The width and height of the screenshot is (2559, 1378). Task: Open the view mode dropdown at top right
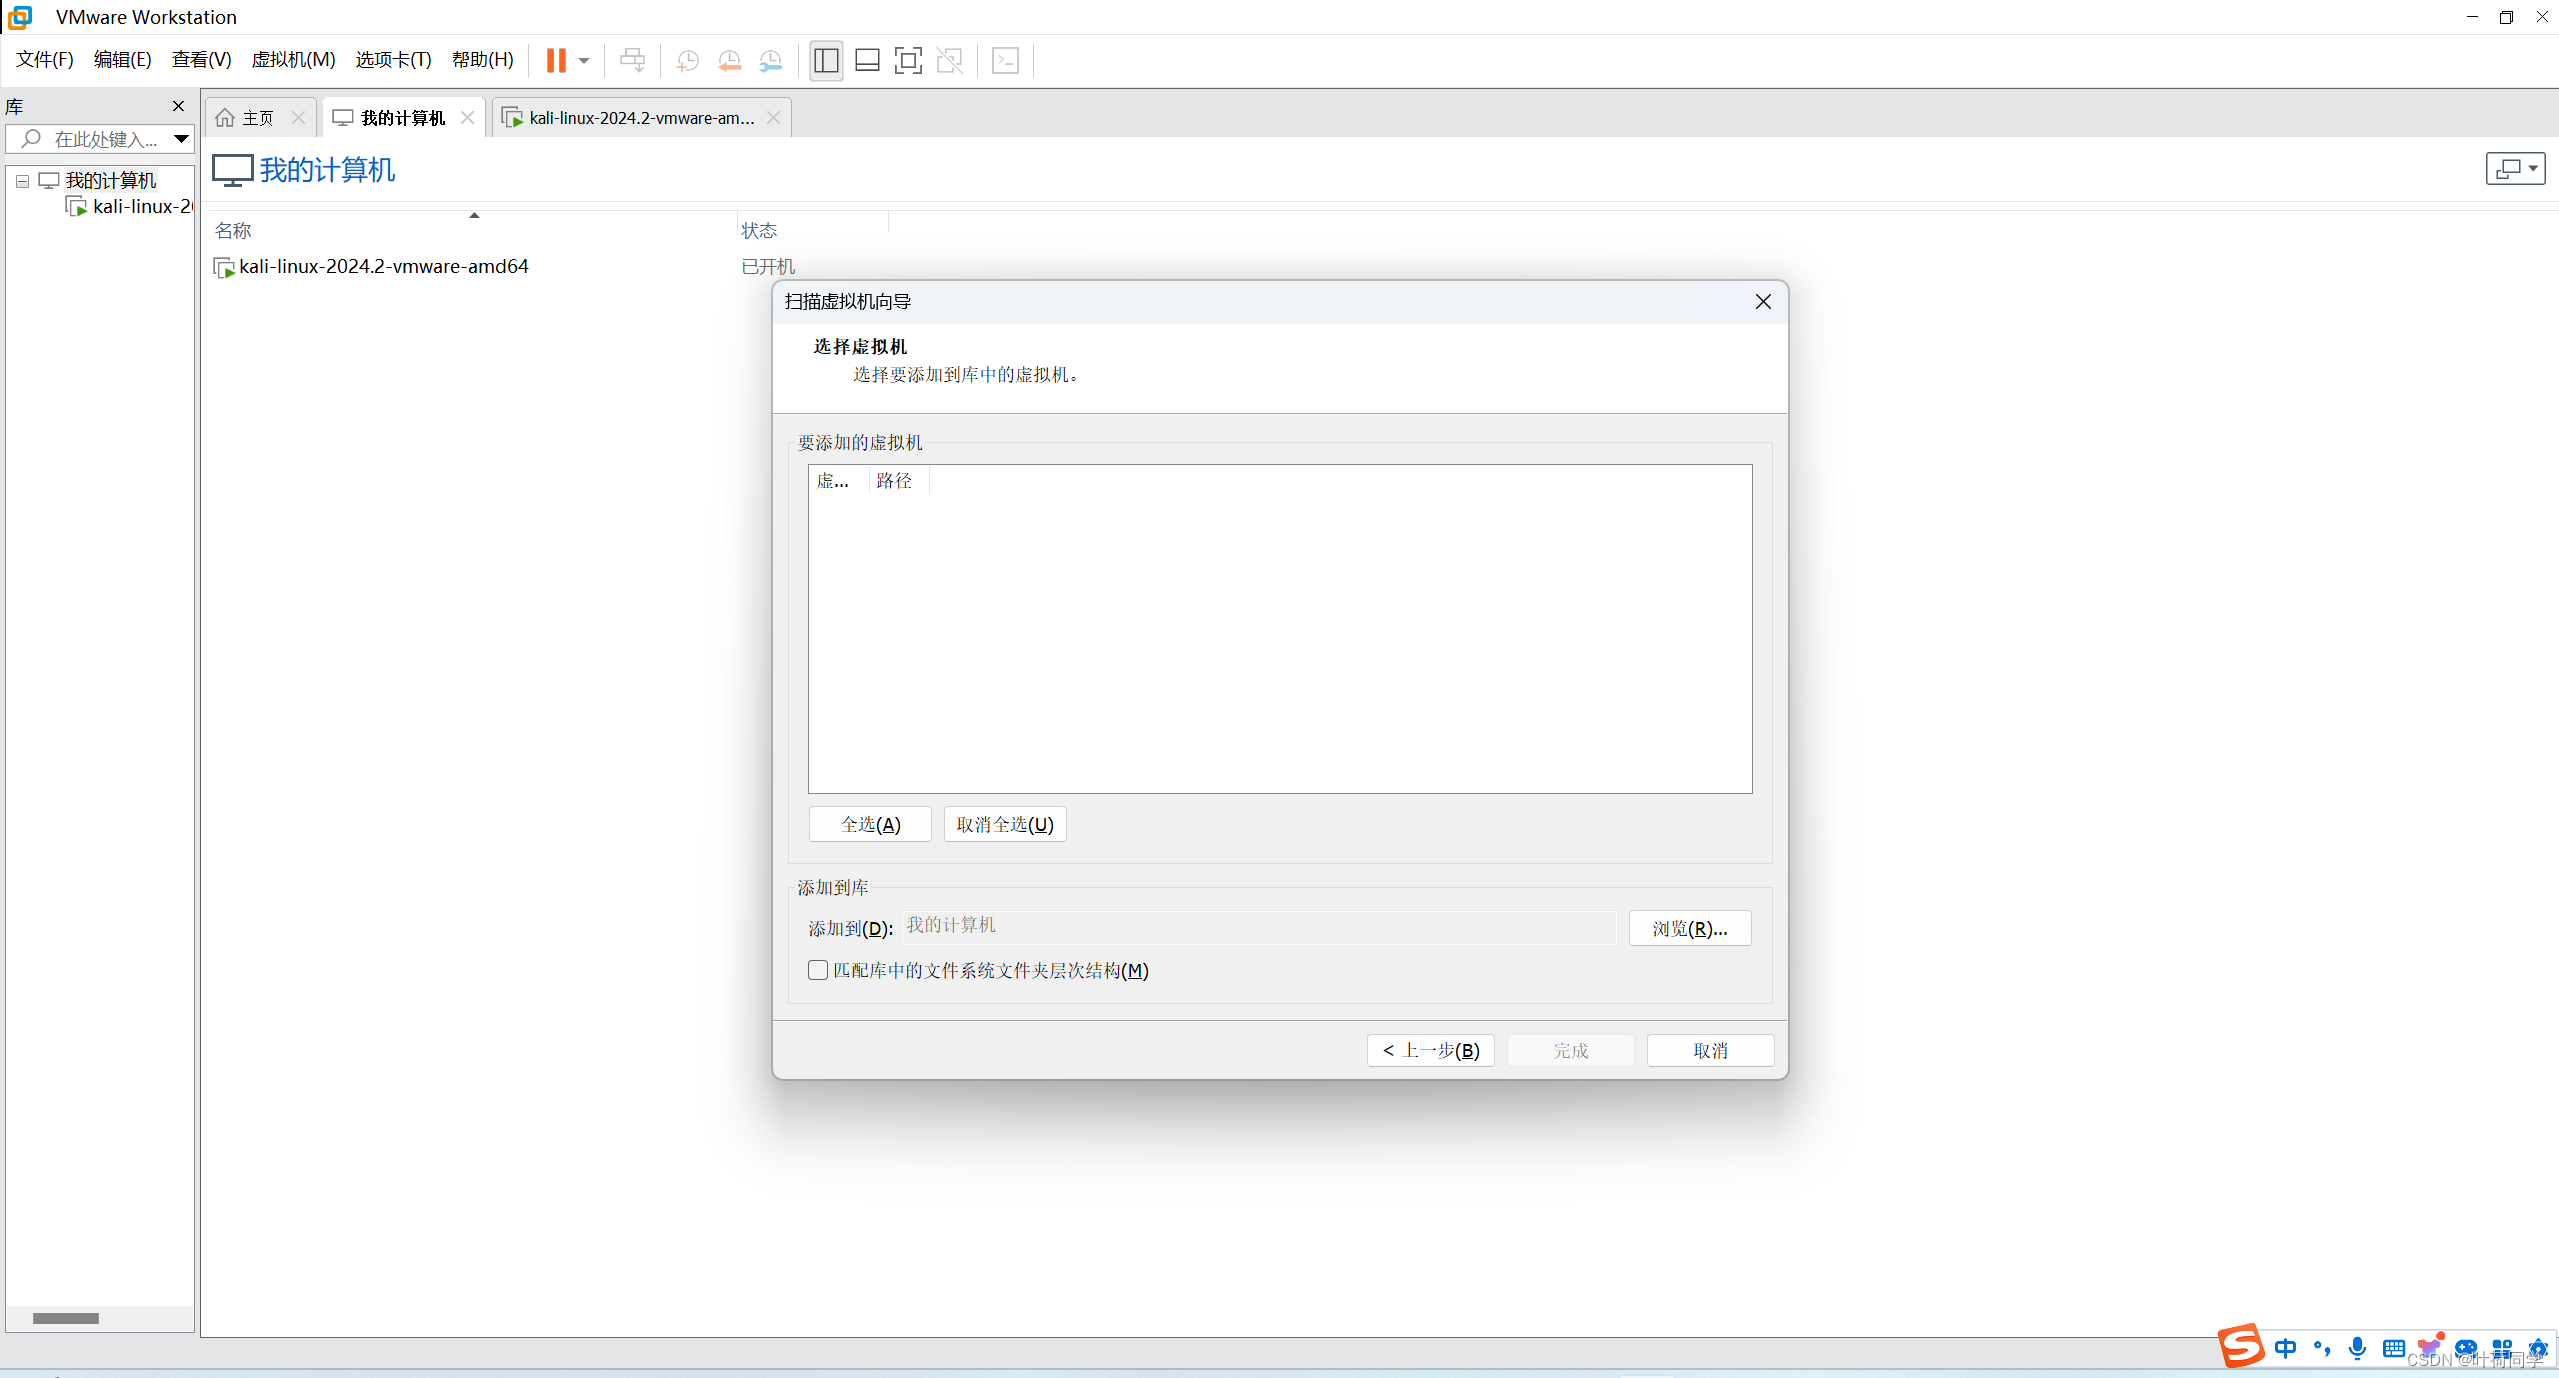pos(2515,169)
